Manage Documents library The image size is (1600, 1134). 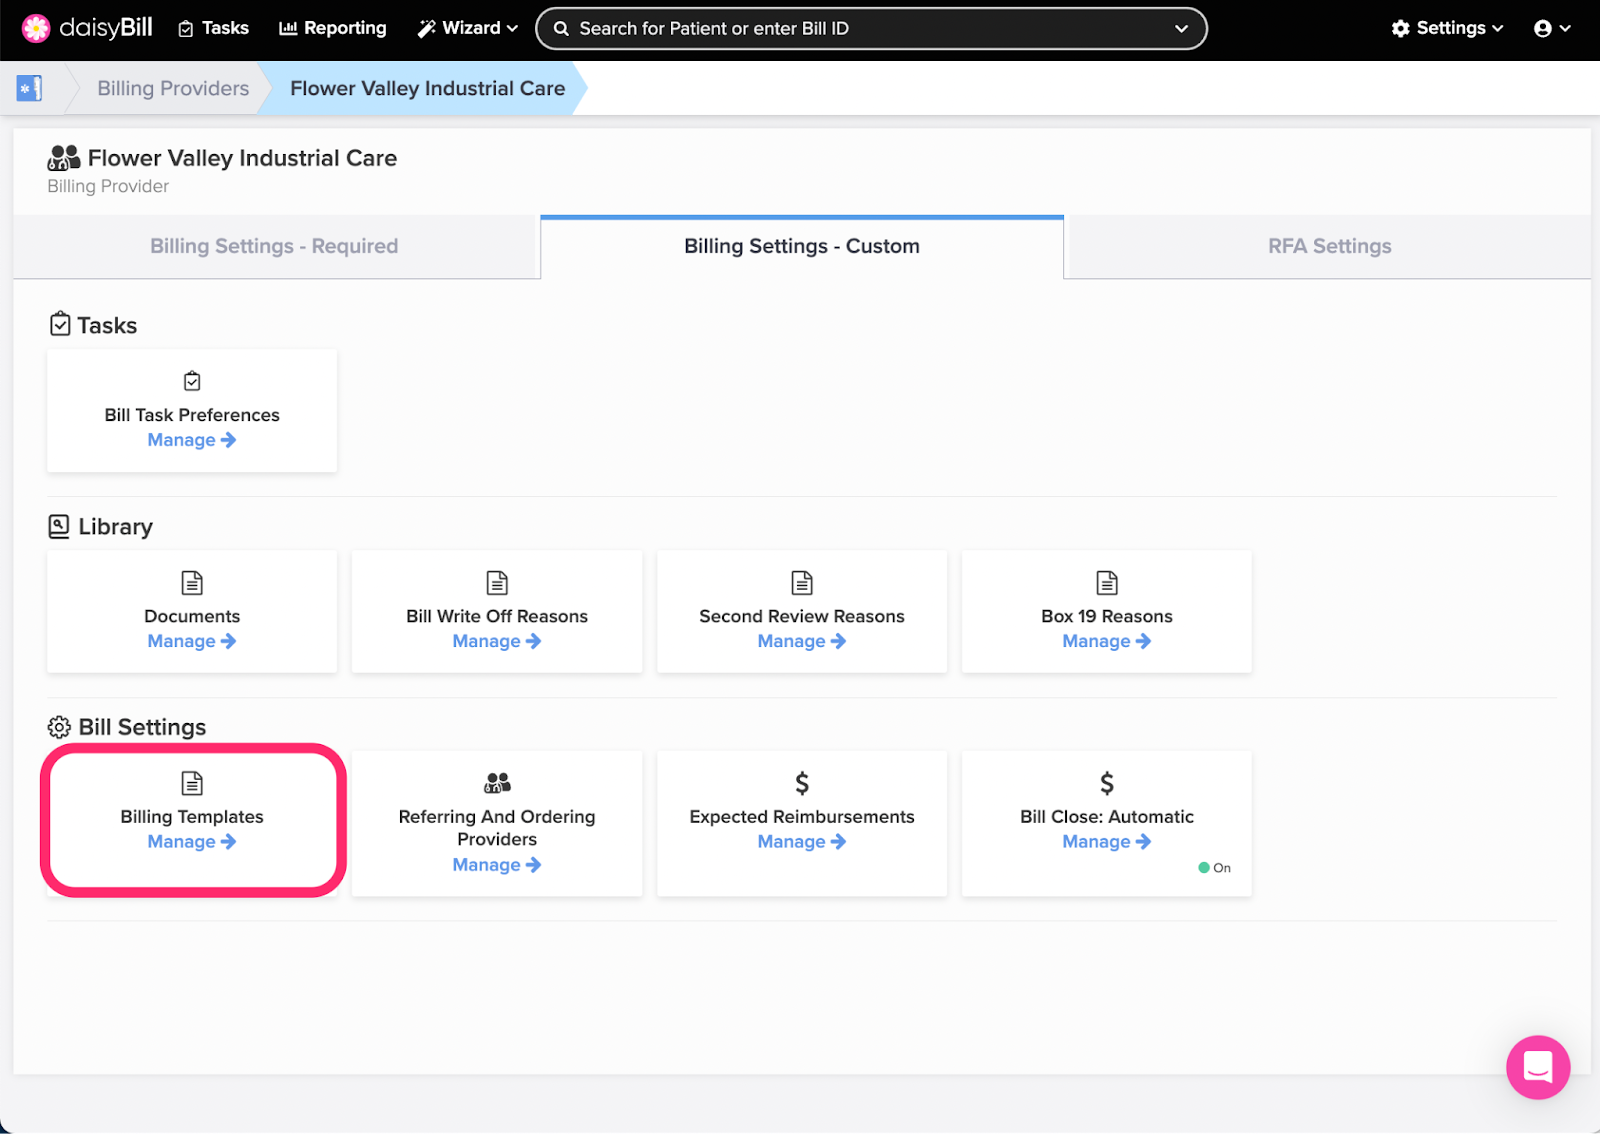[192, 641]
